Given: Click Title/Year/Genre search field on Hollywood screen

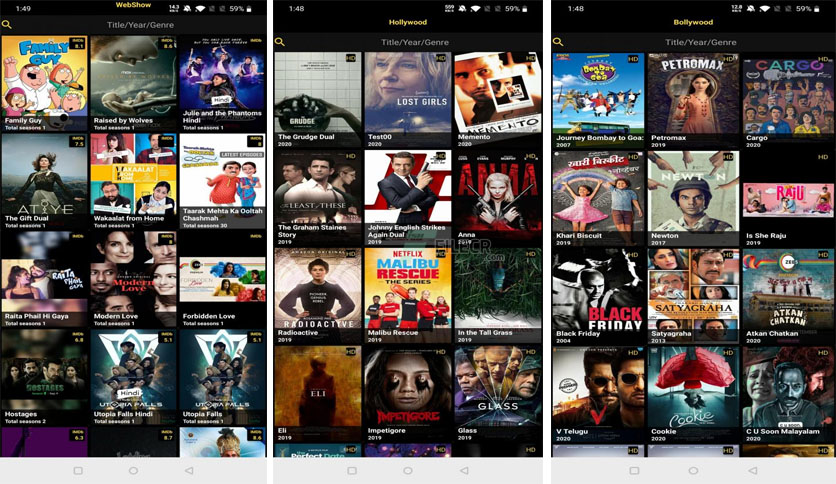Looking at the screenshot, I should coord(415,42).
